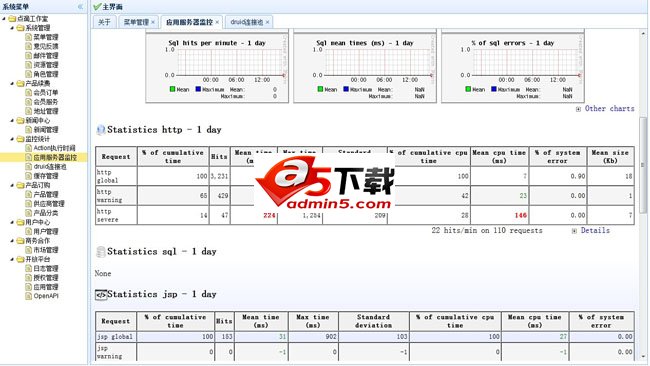Click the page icon beside 角色管理

[29, 74]
